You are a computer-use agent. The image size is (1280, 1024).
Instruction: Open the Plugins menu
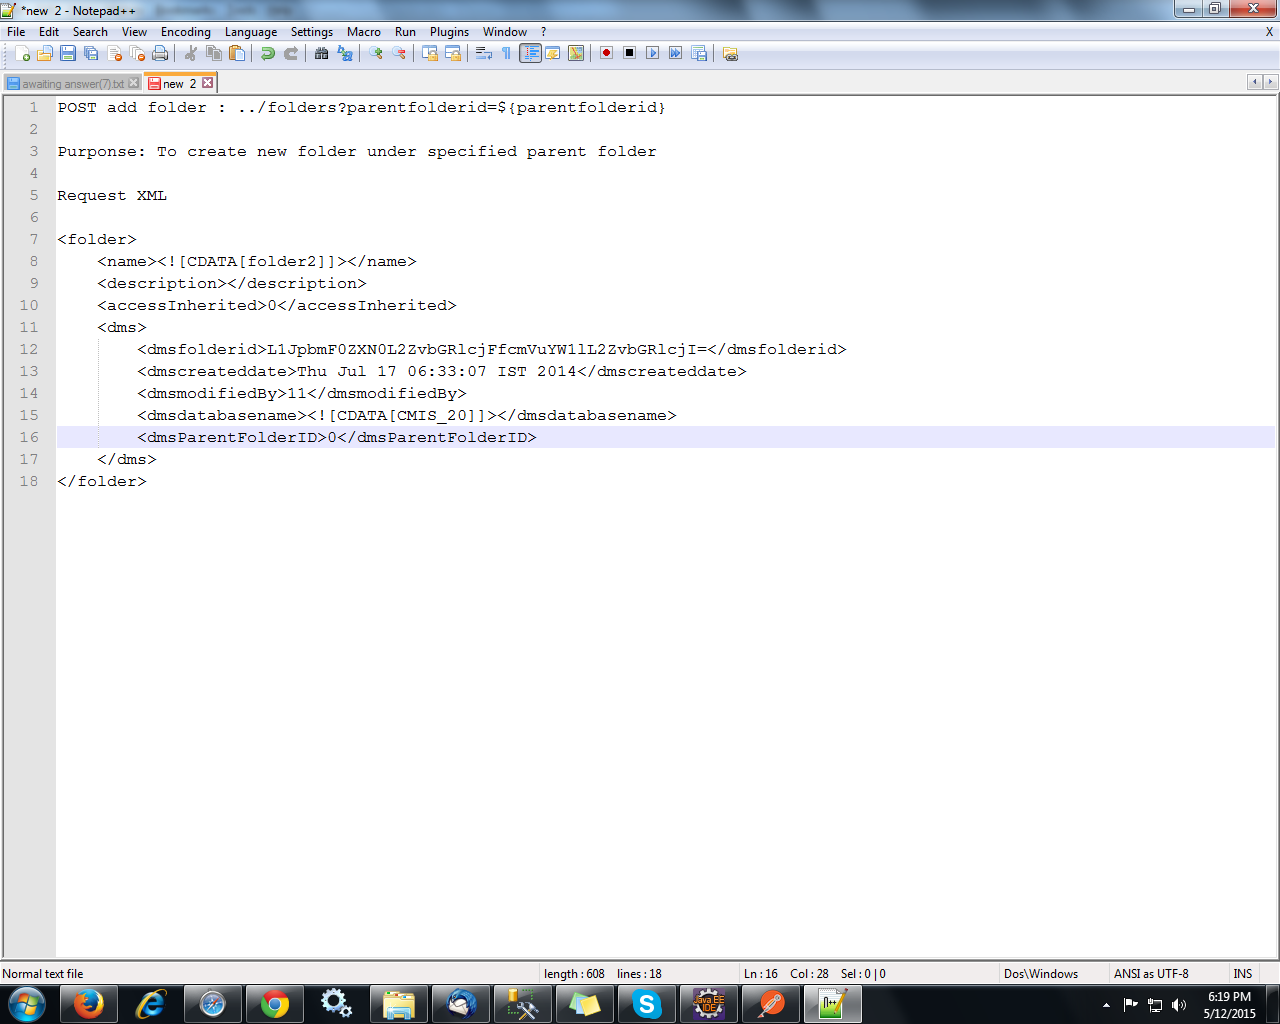[449, 32]
